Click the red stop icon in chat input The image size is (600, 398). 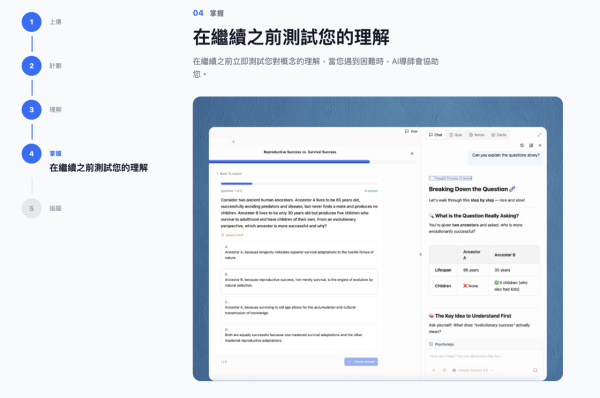(x=535, y=370)
